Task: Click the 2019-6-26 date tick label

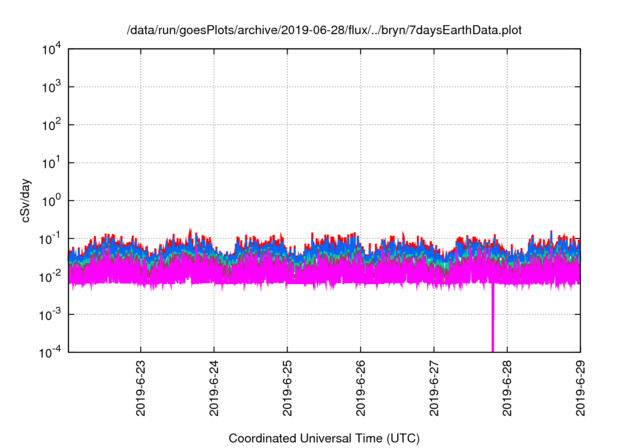Action: [360, 388]
